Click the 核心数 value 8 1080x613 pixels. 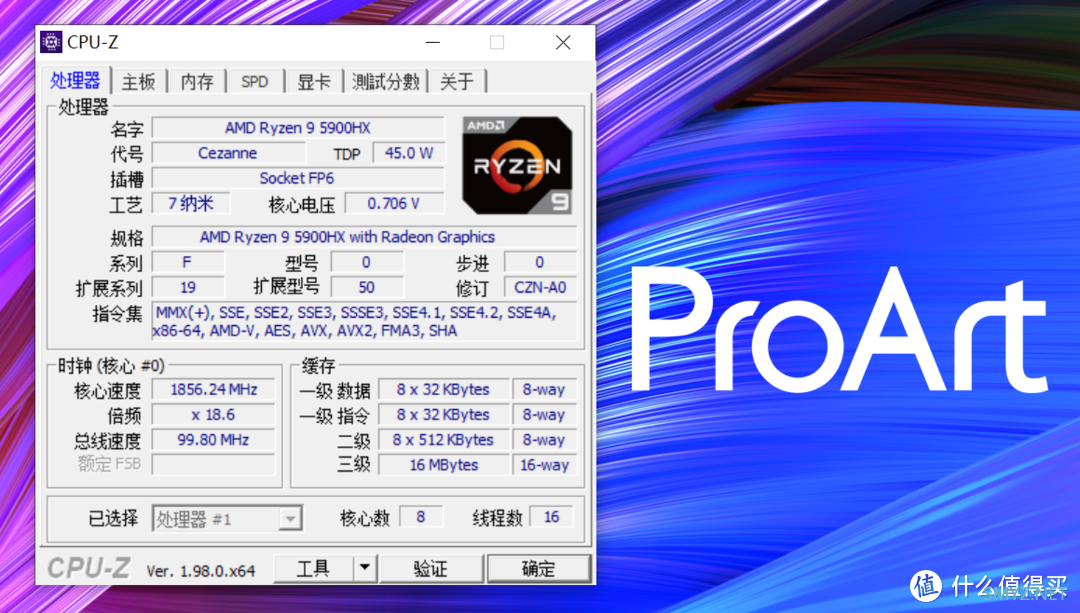[421, 517]
